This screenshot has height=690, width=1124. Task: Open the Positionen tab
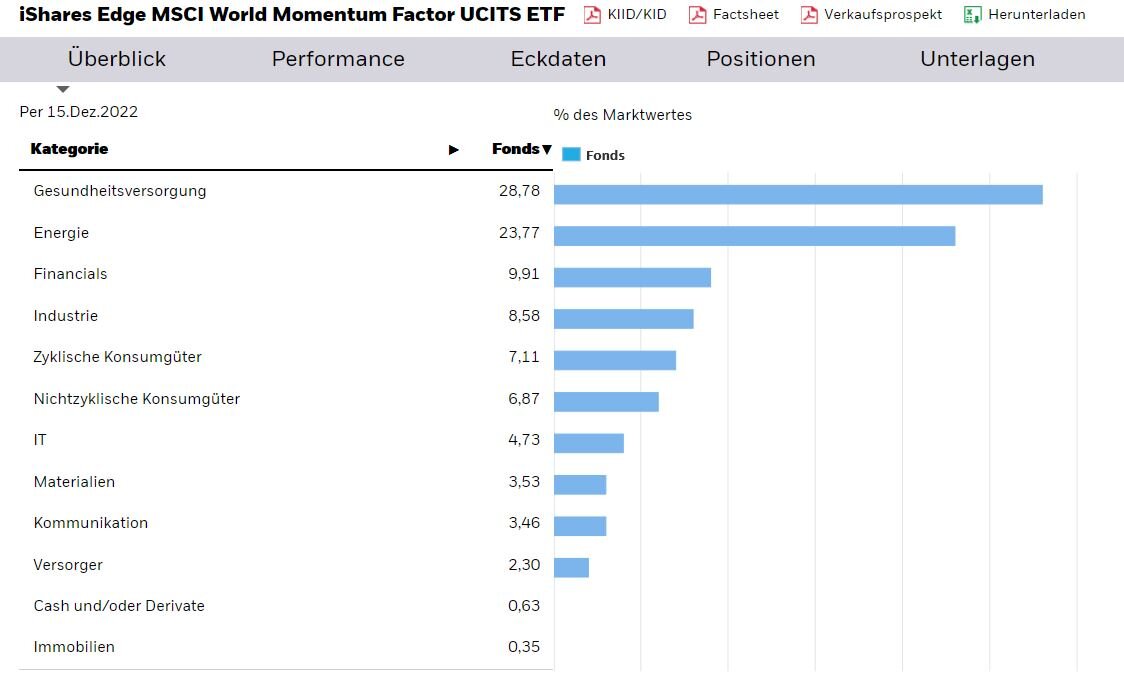click(x=761, y=59)
